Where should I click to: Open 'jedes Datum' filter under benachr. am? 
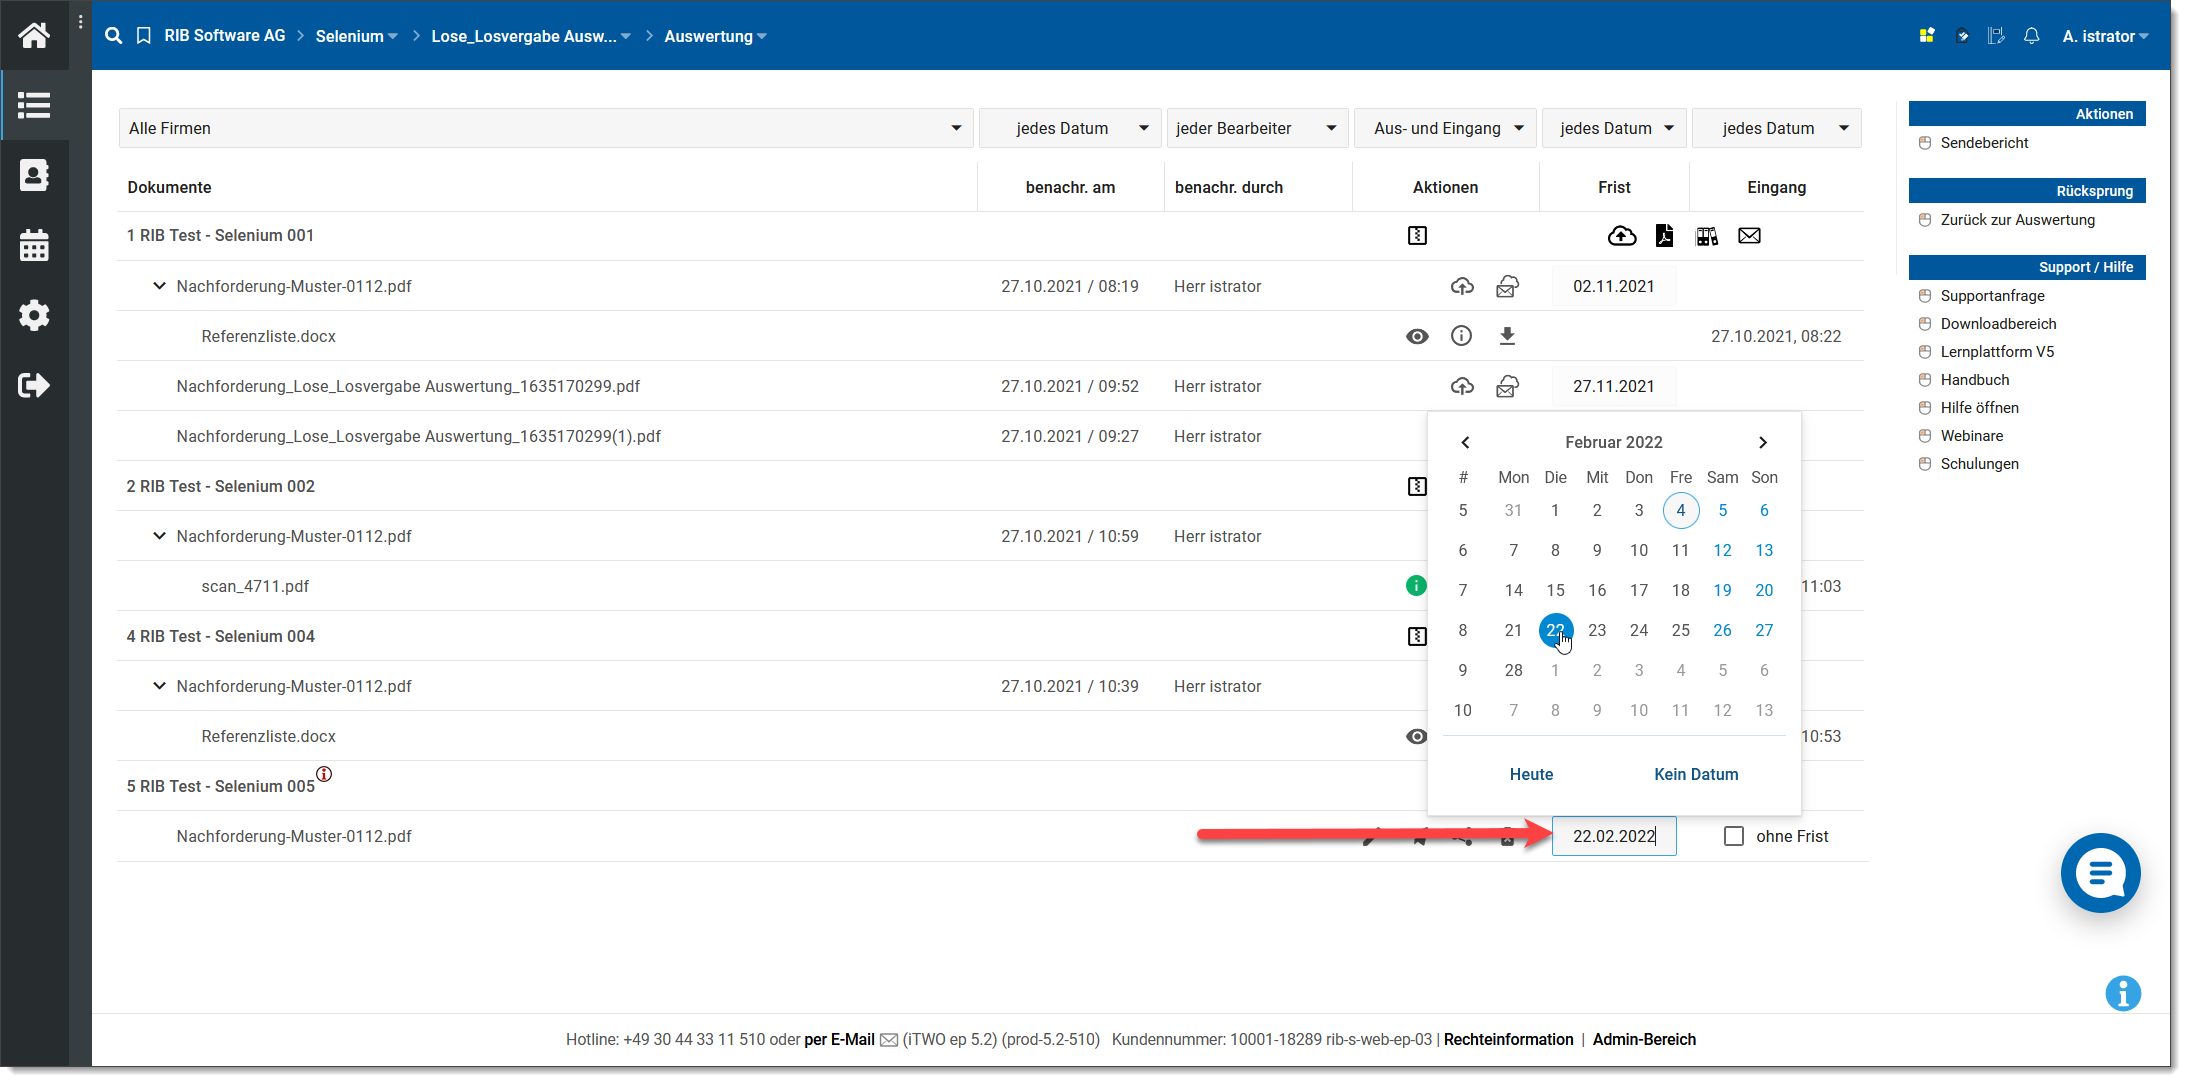click(1070, 128)
